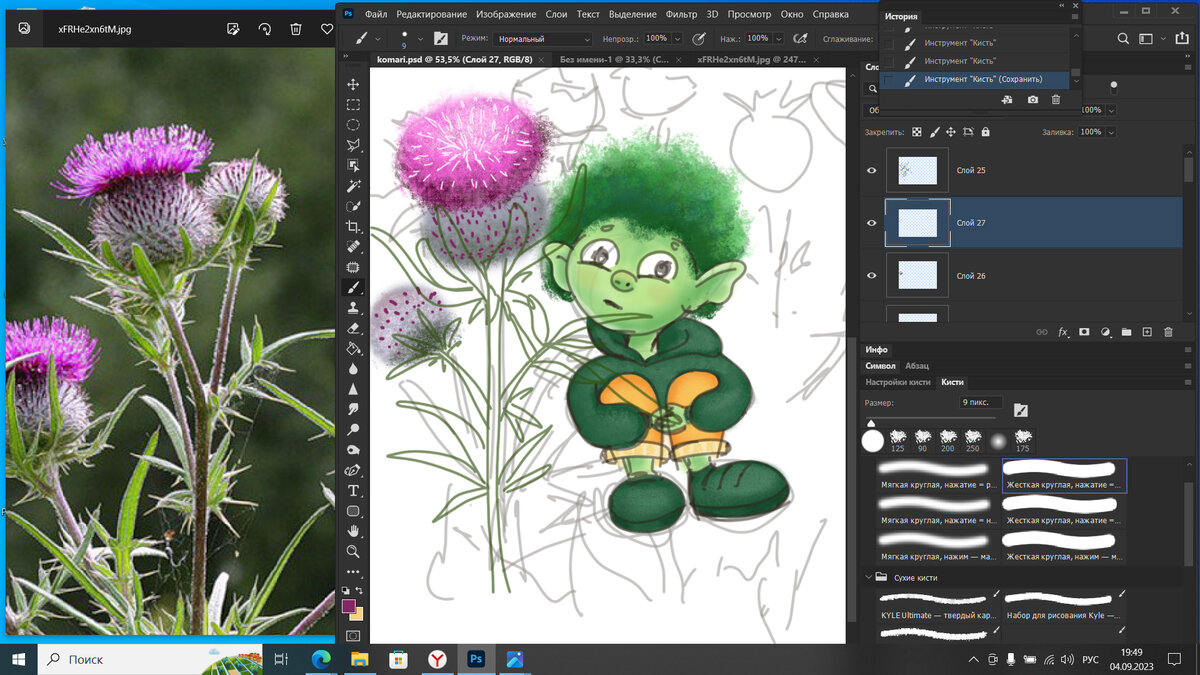Hide layer Слой 27
Image resolution: width=1200 pixels, height=675 pixels.
click(871, 223)
